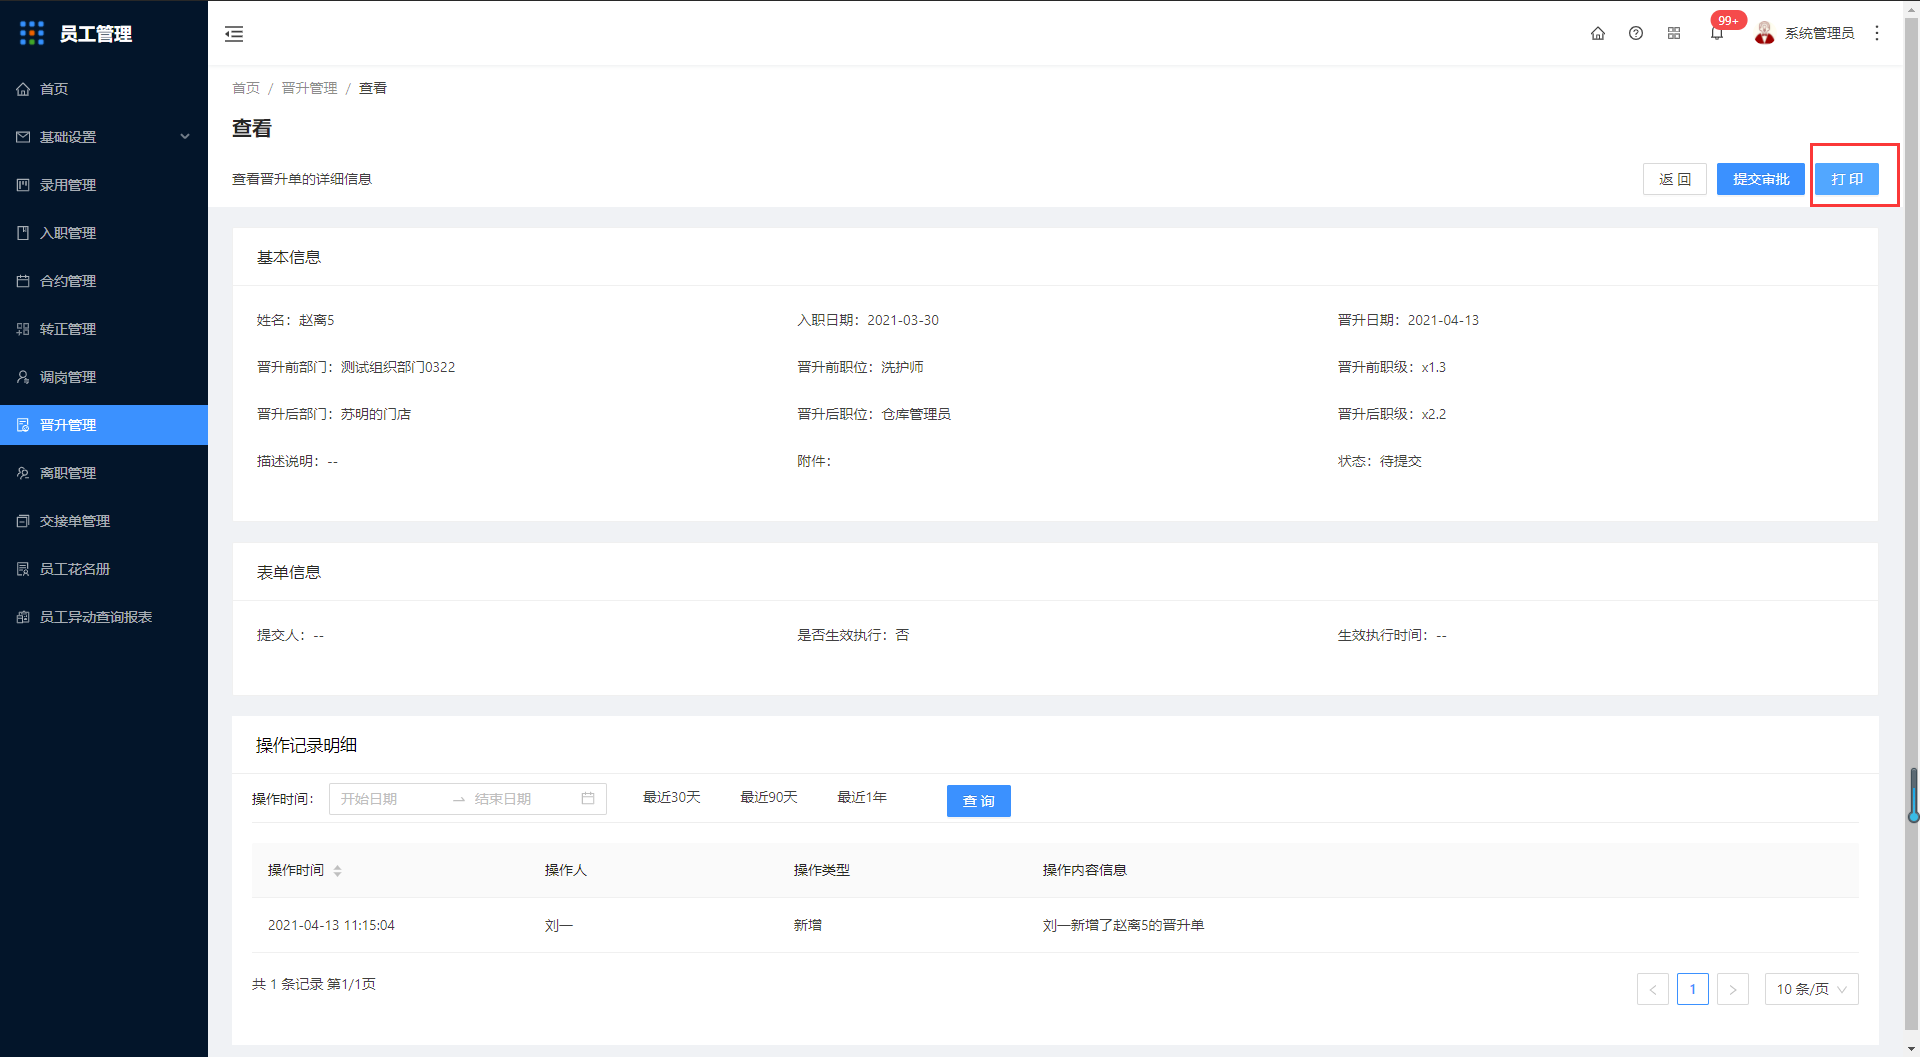Open the help question mark icon
Screen dimensions: 1920x1057
[x=1636, y=33]
